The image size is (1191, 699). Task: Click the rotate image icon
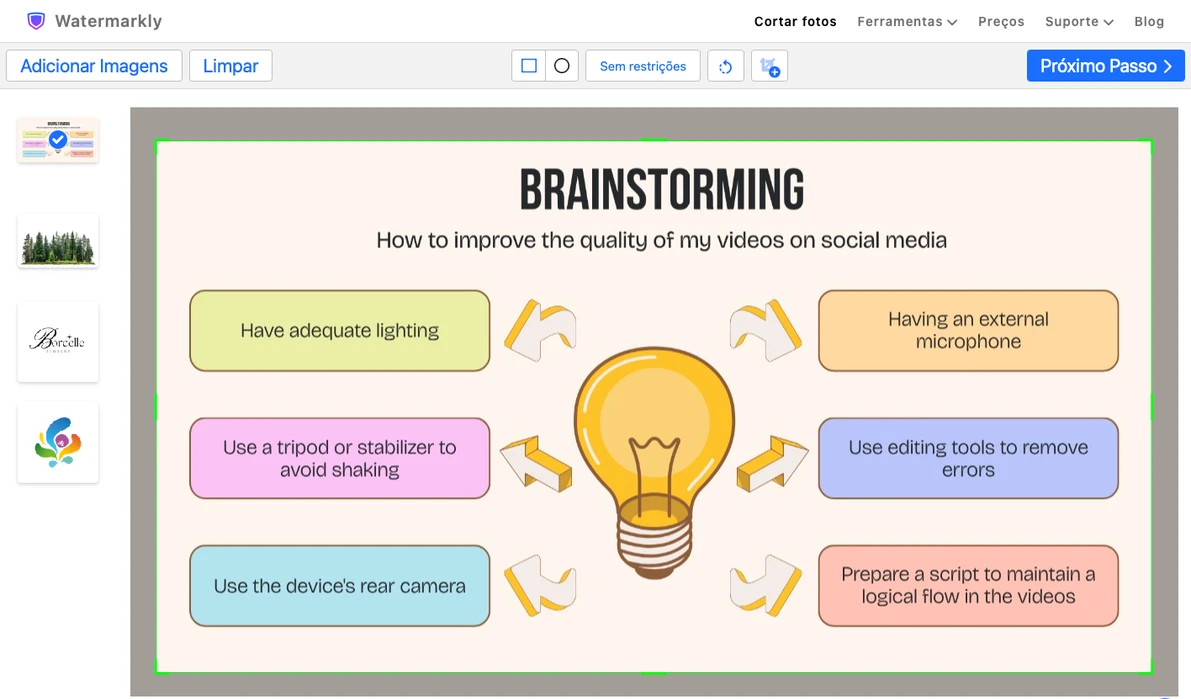click(725, 66)
